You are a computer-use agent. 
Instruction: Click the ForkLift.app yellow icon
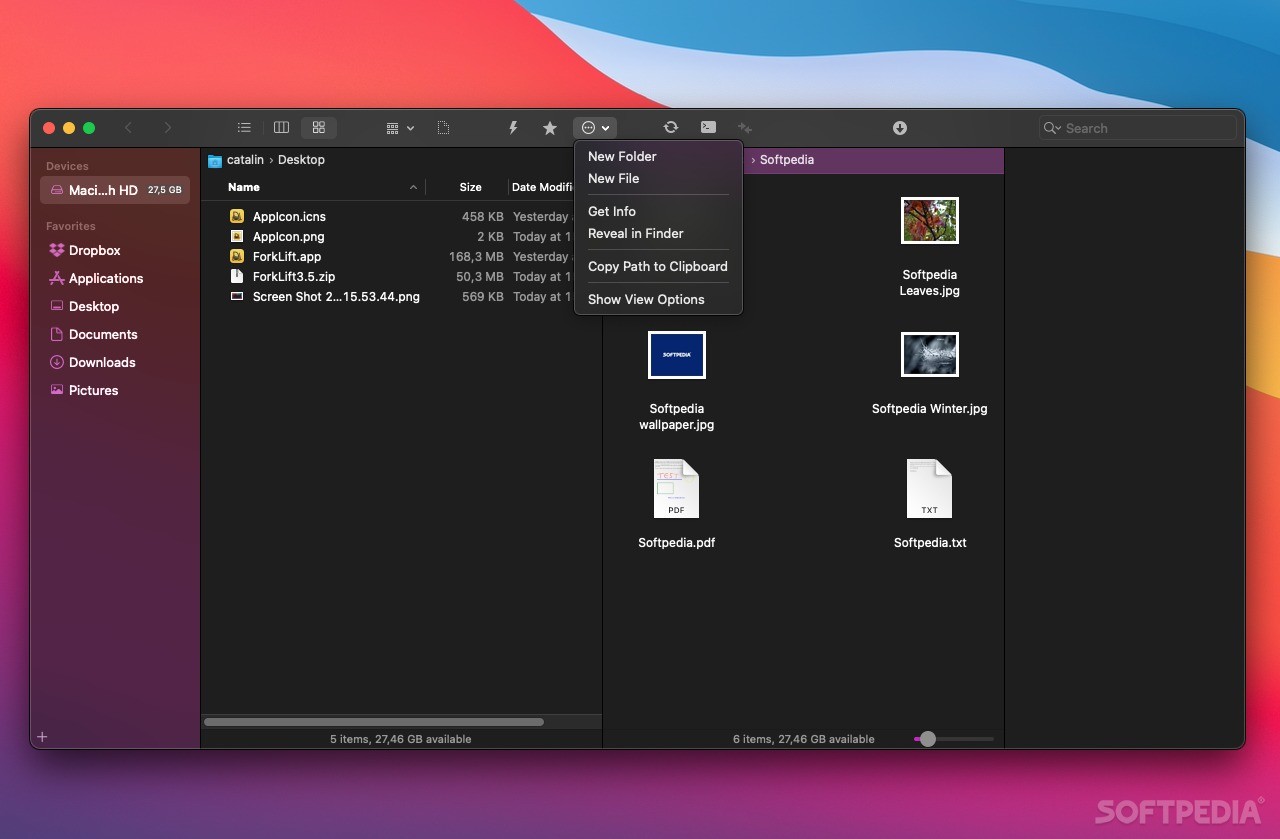pos(237,256)
